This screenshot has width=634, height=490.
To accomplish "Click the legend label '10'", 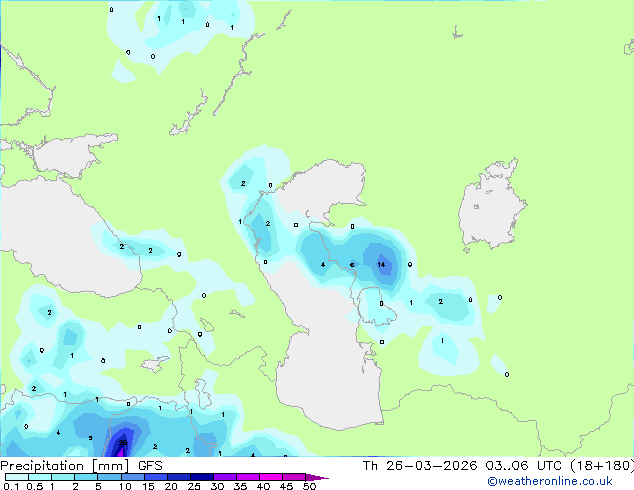I will click(125, 486).
